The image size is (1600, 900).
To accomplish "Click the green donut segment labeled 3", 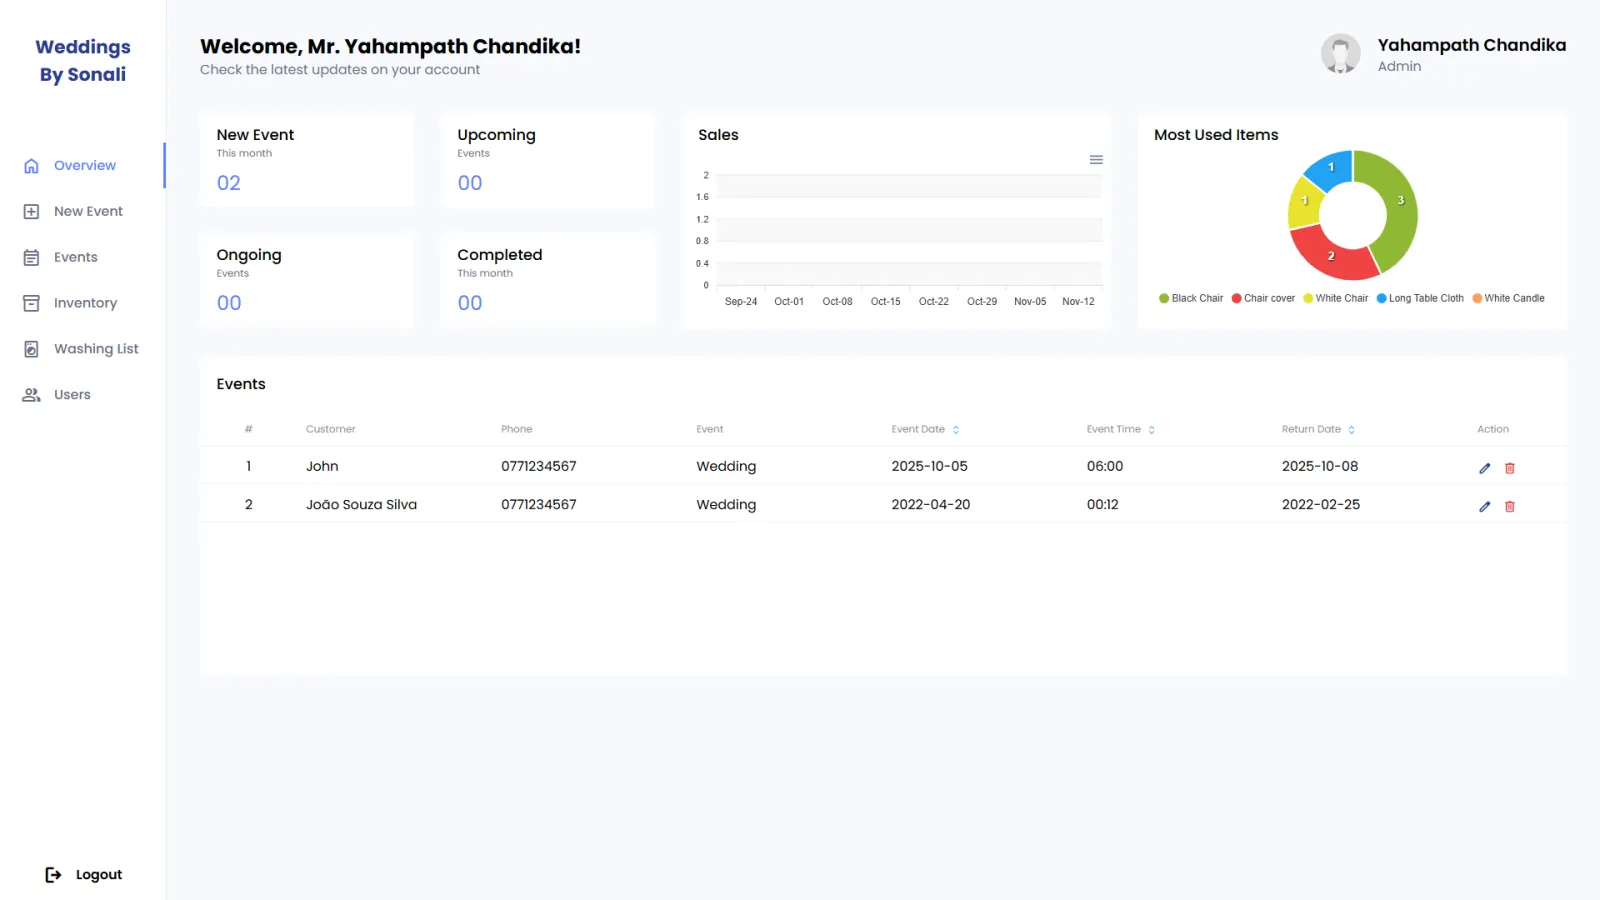I will point(1398,205).
